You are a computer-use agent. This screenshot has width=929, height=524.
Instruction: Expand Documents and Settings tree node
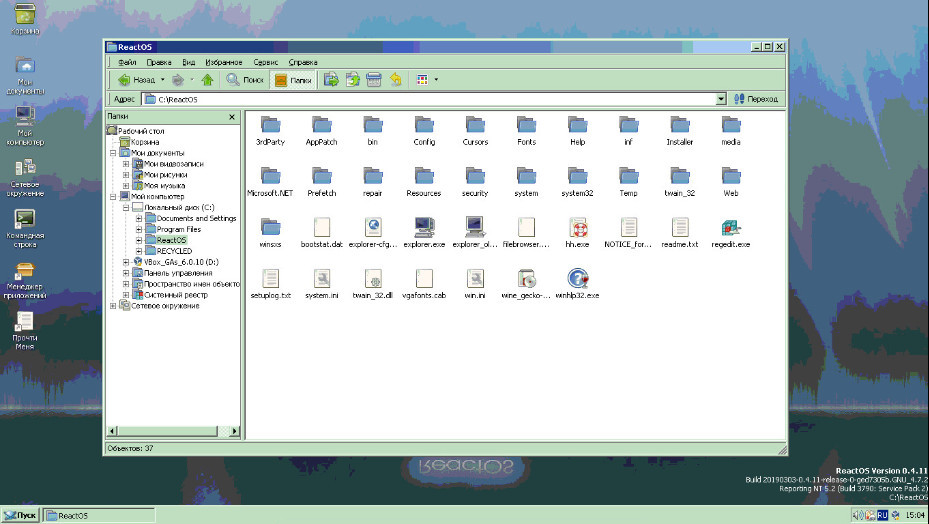pyautogui.click(x=139, y=218)
